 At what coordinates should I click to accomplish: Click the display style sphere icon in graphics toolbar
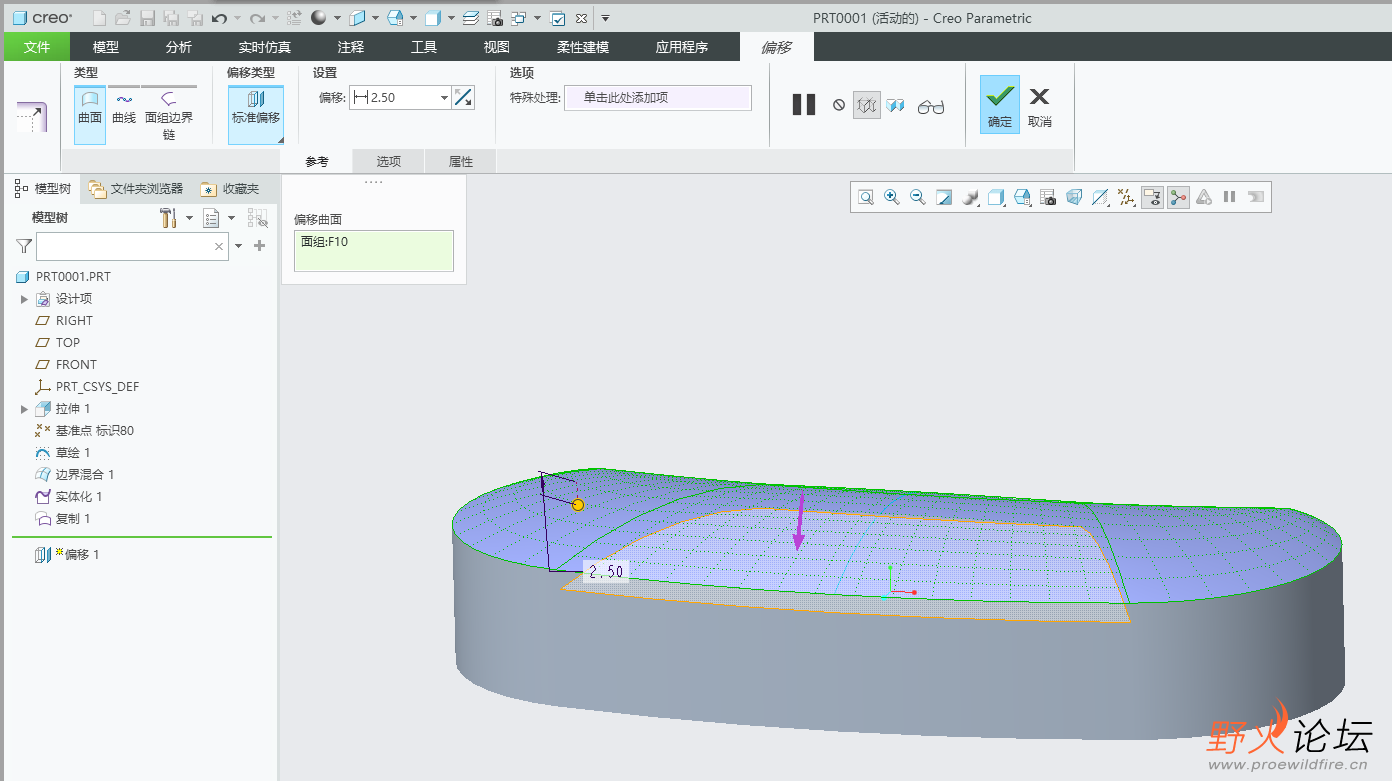(x=970, y=197)
